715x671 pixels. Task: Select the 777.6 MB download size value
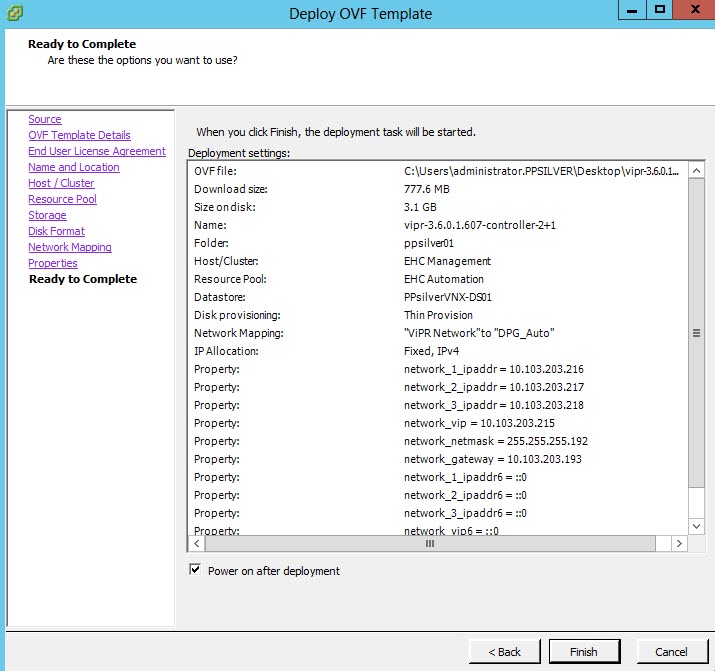click(x=427, y=189)
